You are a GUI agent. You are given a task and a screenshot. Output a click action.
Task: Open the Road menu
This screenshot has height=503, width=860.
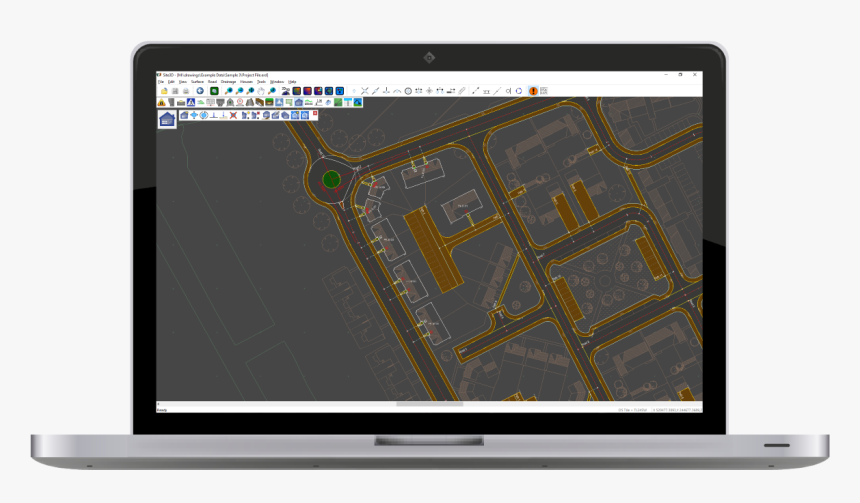pyautogui.click(x=212, y=82)
